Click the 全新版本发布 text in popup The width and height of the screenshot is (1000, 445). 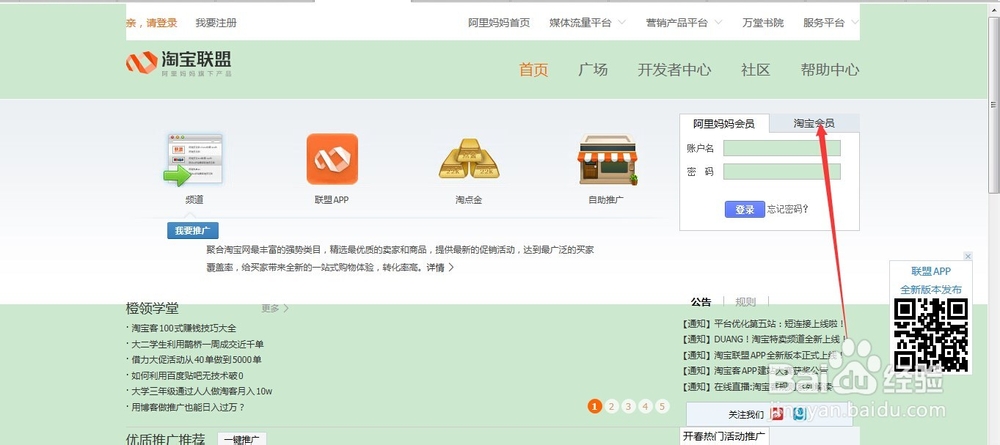point(931,289)
